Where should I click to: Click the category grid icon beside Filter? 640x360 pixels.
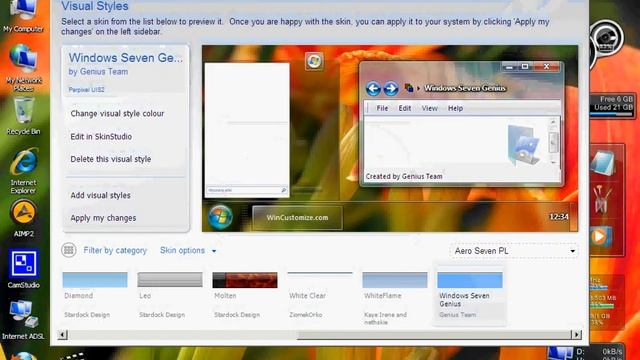69,250
